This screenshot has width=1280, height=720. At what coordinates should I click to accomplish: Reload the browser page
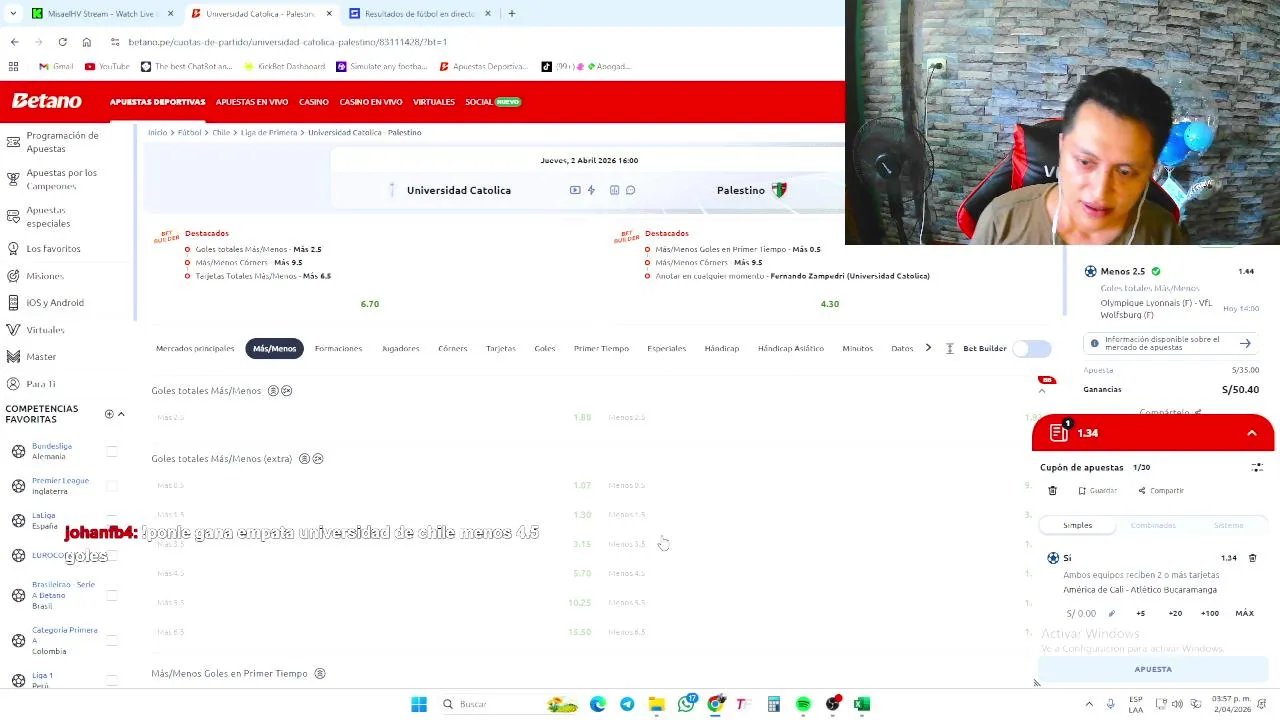[62, 42]
